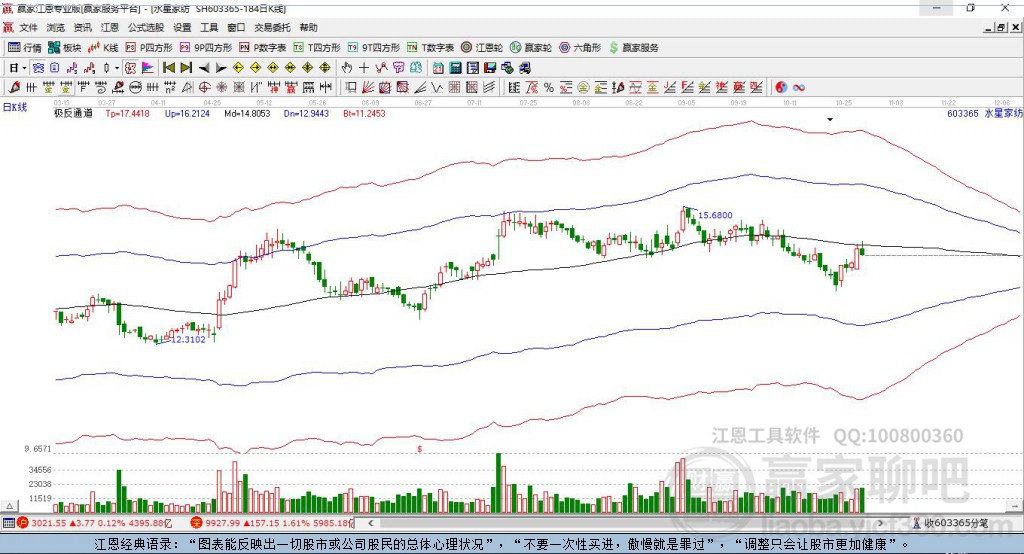Click the Up=16.2124 indicator value
1024x554 pixels.
187,113
